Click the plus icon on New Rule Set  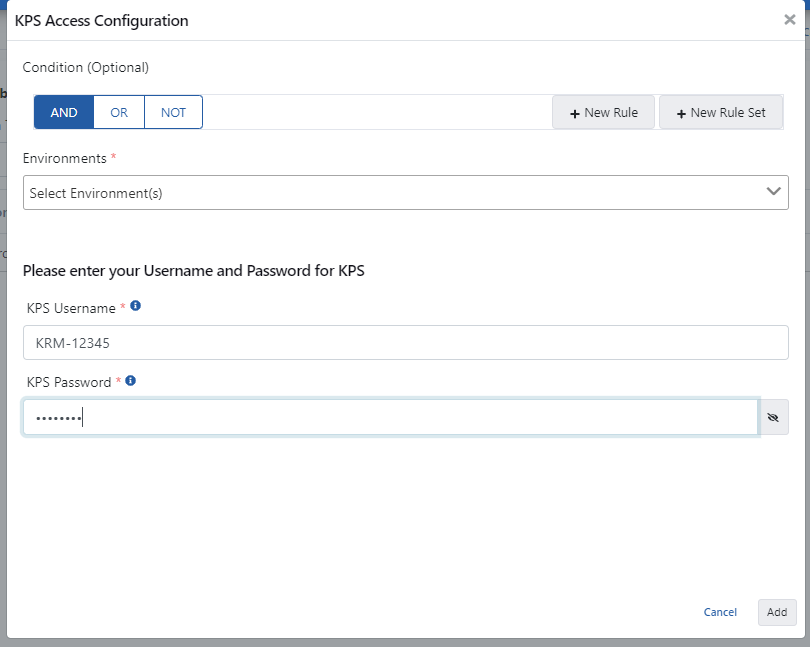pyautogui.click(x=681, y=113)
